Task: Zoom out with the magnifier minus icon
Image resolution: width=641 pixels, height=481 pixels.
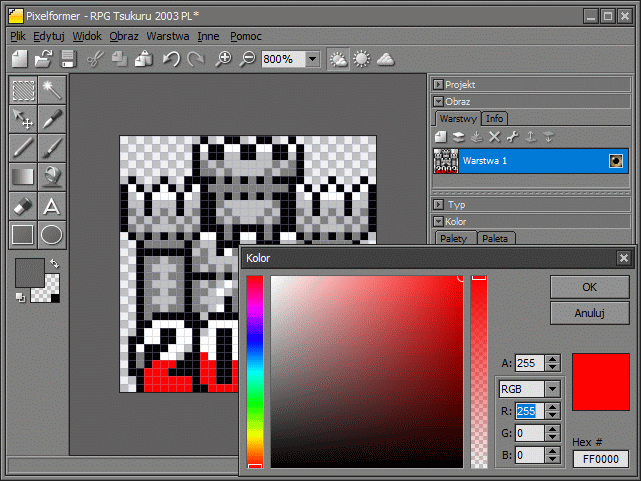Action: tap(247, 59)
